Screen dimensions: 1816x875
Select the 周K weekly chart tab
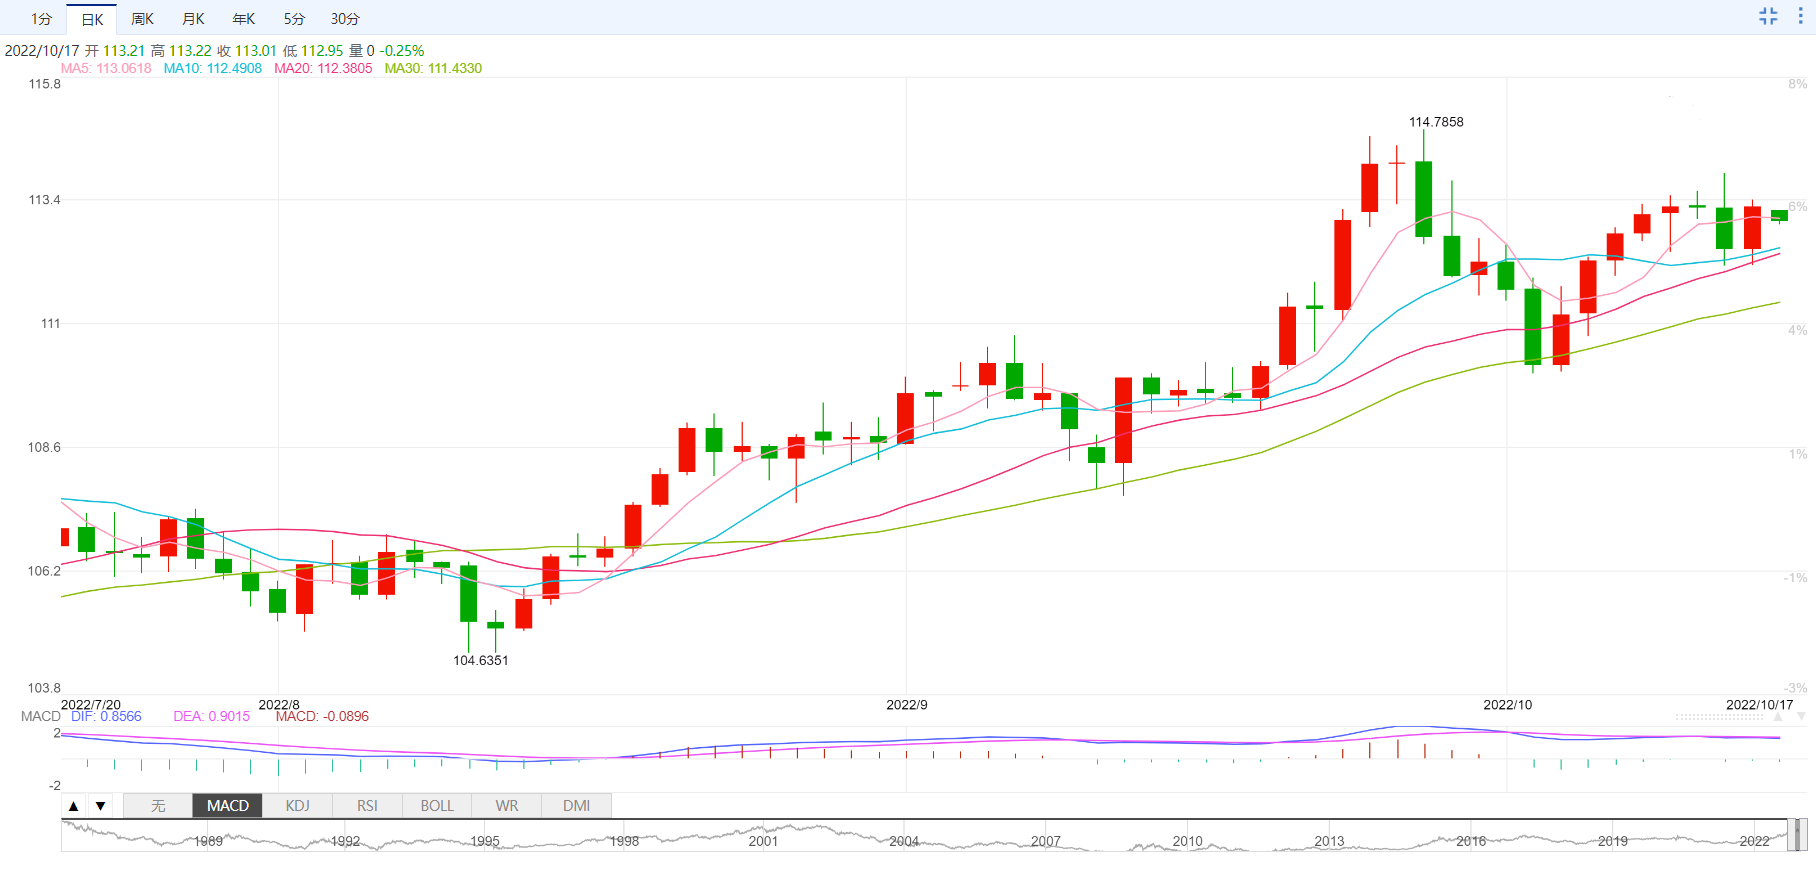point(143,19)
